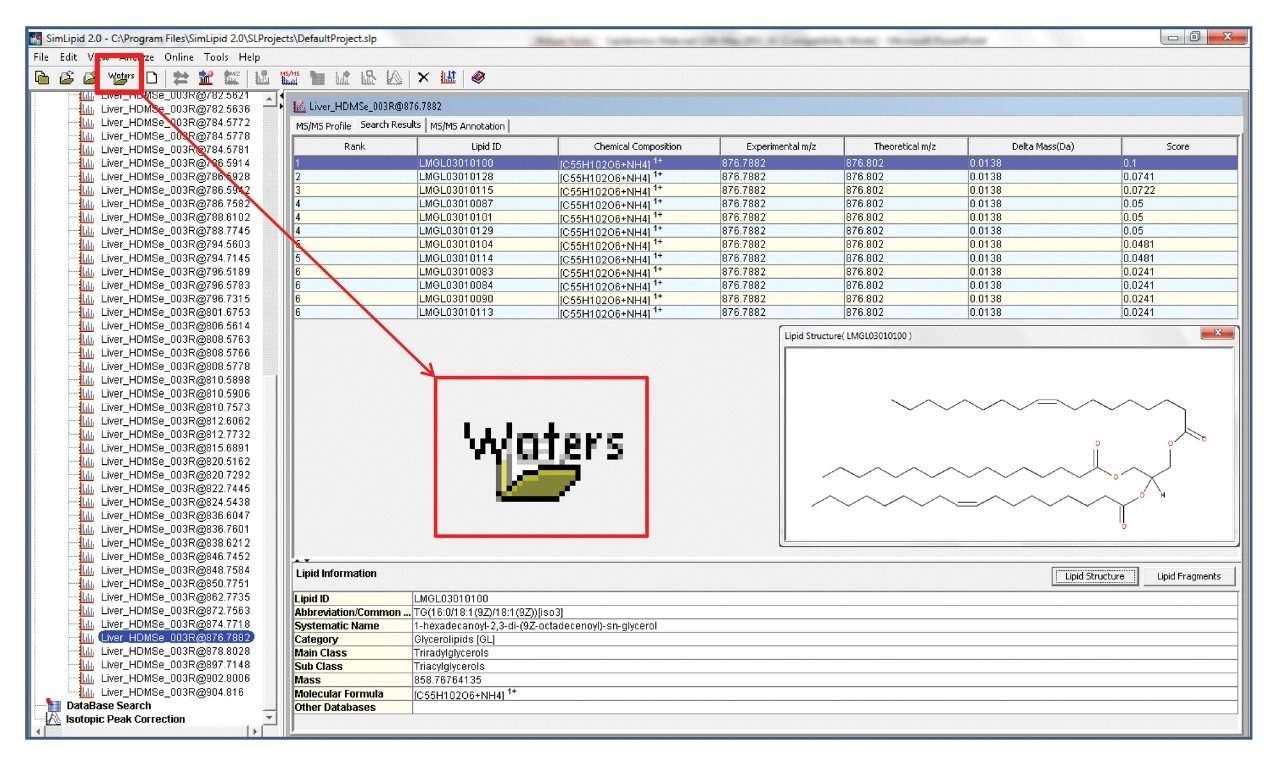Select result row with Lipid ID LMGL03010115
Screen dimensions: 1280x766
coord(764,189)
